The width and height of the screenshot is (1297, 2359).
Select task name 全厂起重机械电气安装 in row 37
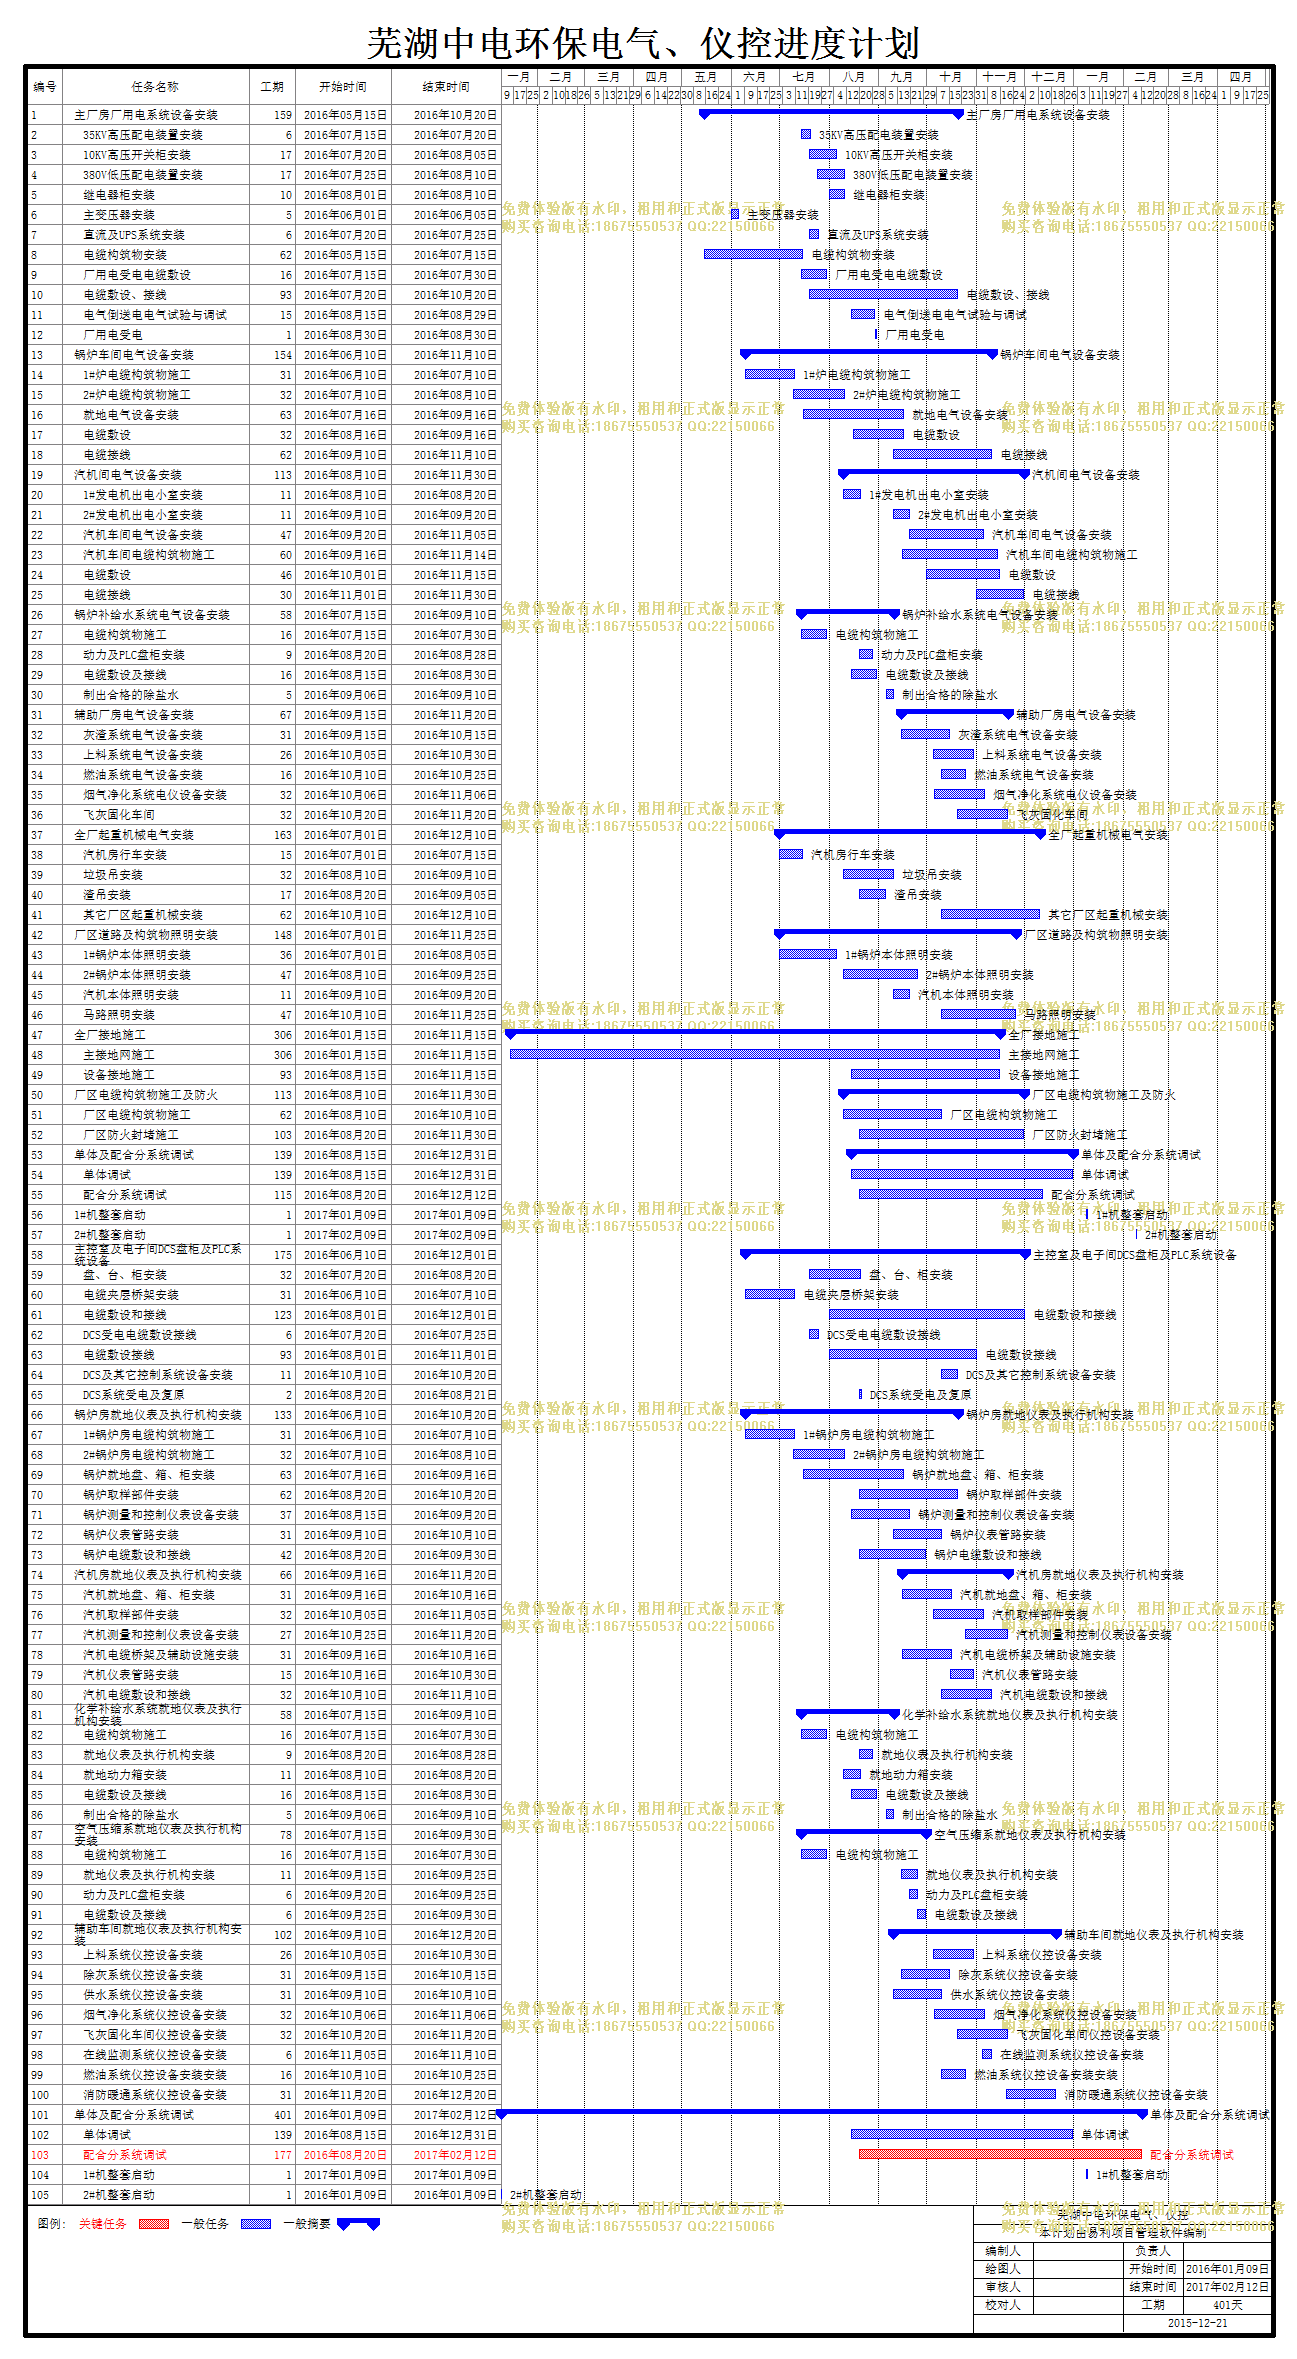(134, 835)
